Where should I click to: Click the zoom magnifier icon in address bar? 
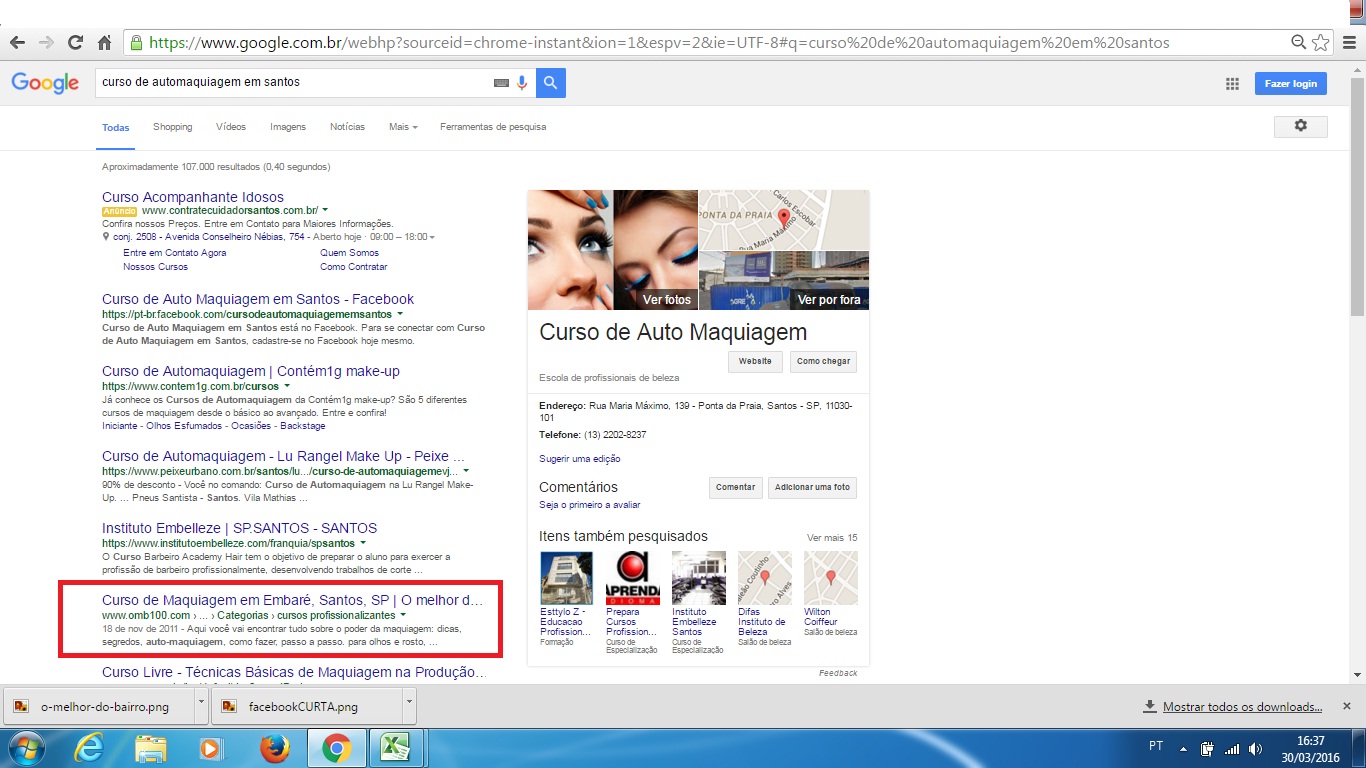tap(1298, 43)
